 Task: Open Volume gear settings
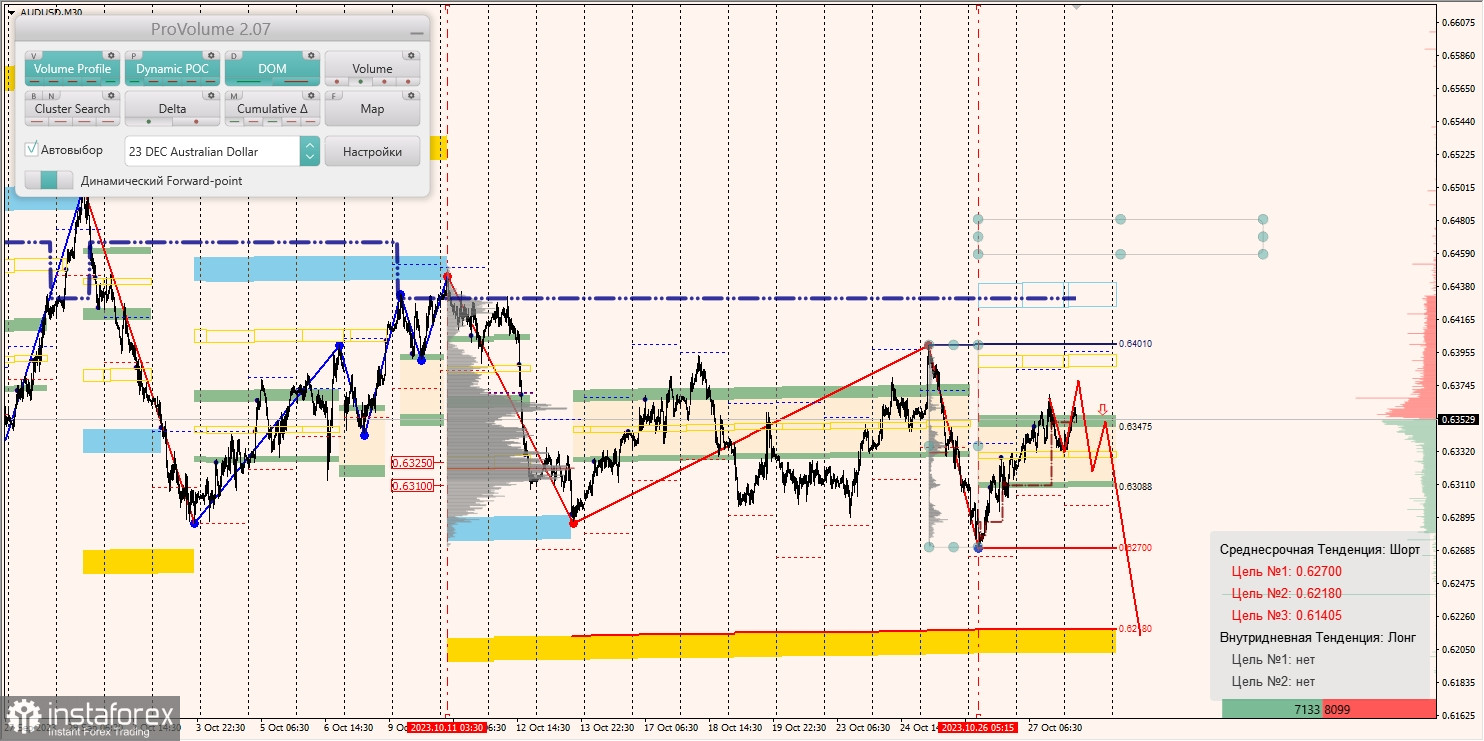(411, 55)
